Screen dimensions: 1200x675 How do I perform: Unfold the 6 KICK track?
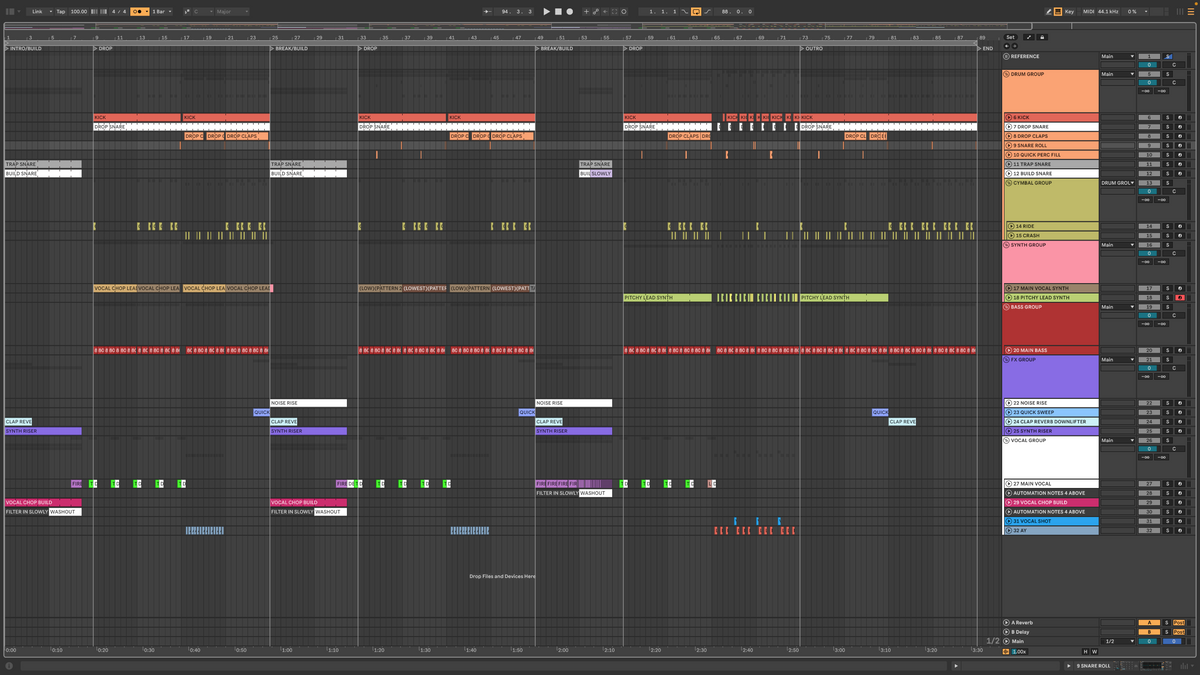click(x=1010, y=117)
